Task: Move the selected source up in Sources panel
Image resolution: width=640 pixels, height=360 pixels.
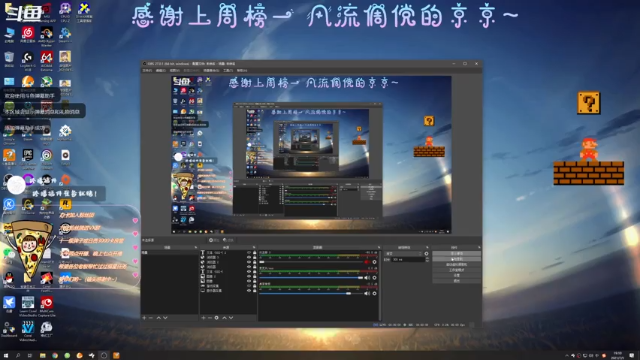Action: tap(224, 318)
